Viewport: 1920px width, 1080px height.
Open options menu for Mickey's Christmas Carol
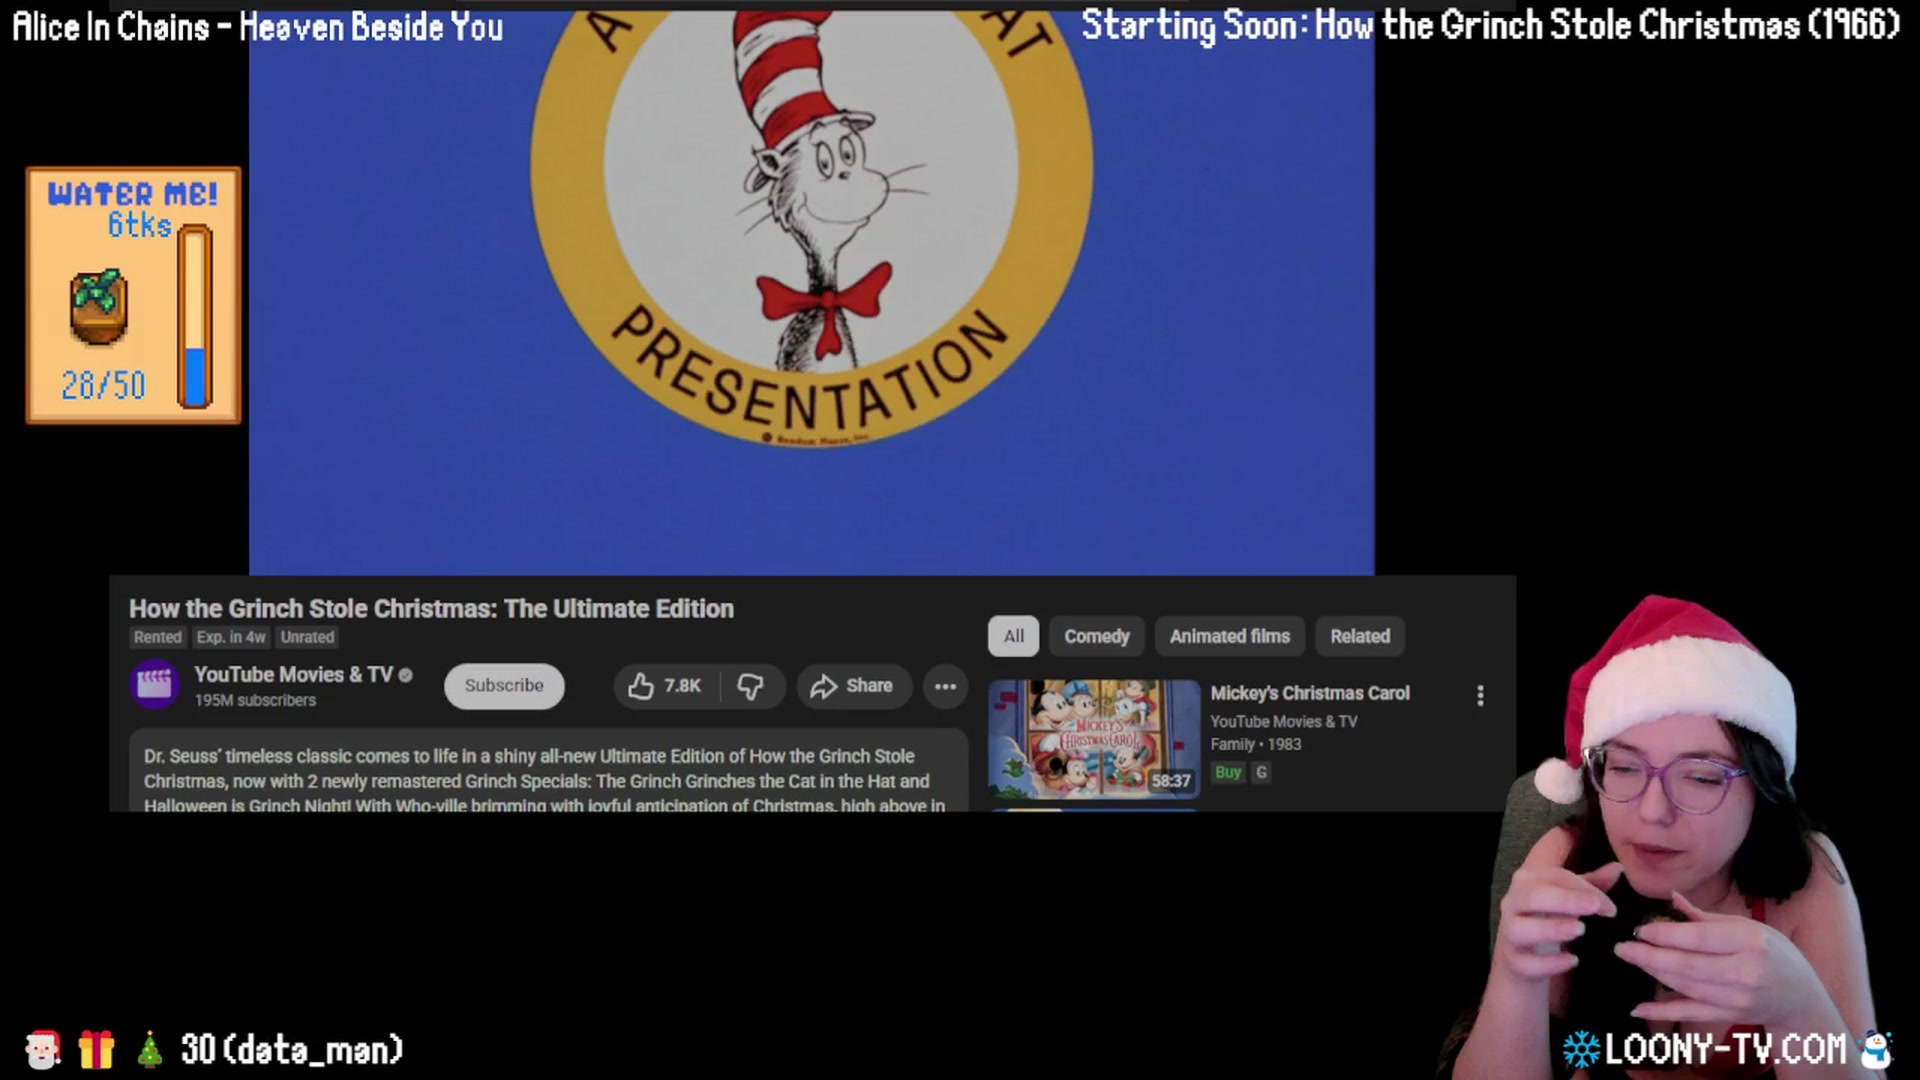point(1480,696)
